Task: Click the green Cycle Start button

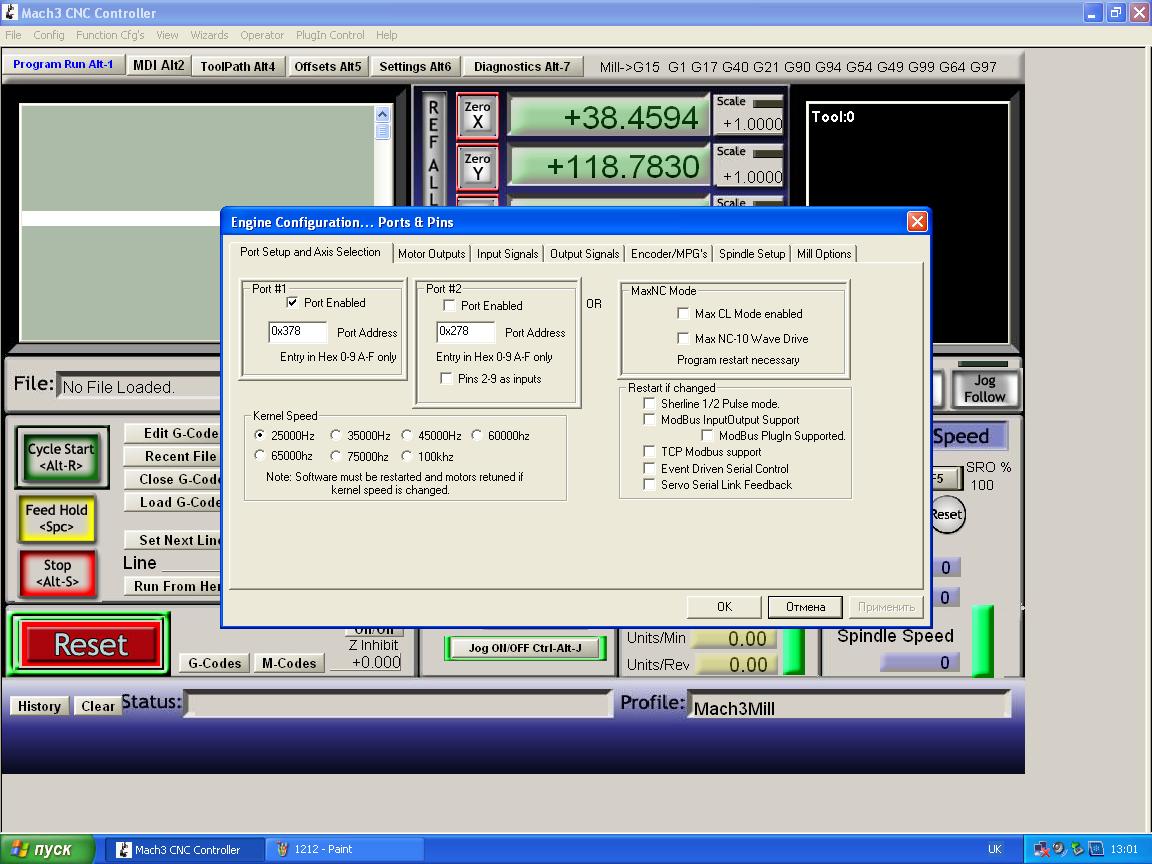Action: (62, 457)
